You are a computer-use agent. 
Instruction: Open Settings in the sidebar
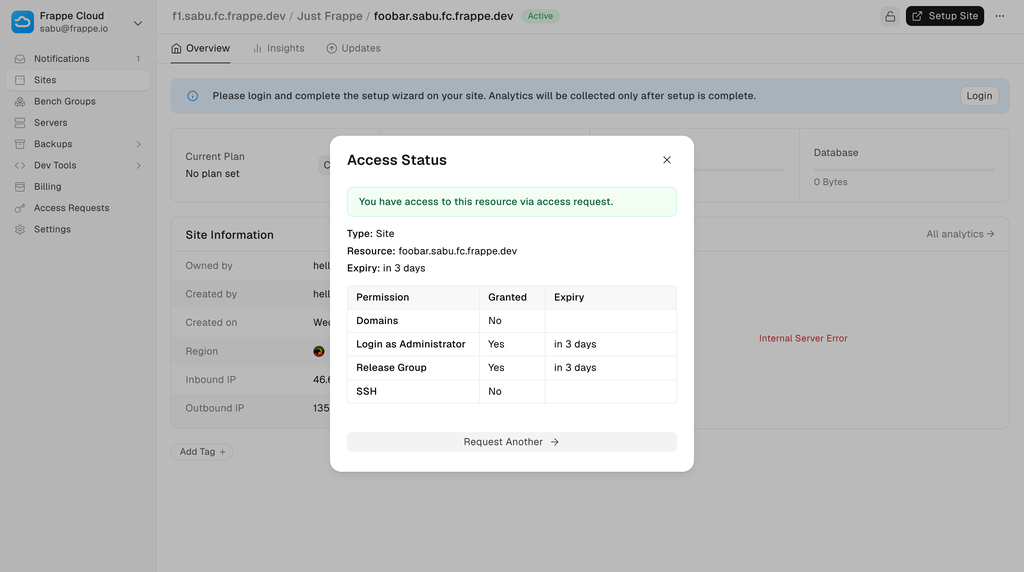click(x=52, y=229)
